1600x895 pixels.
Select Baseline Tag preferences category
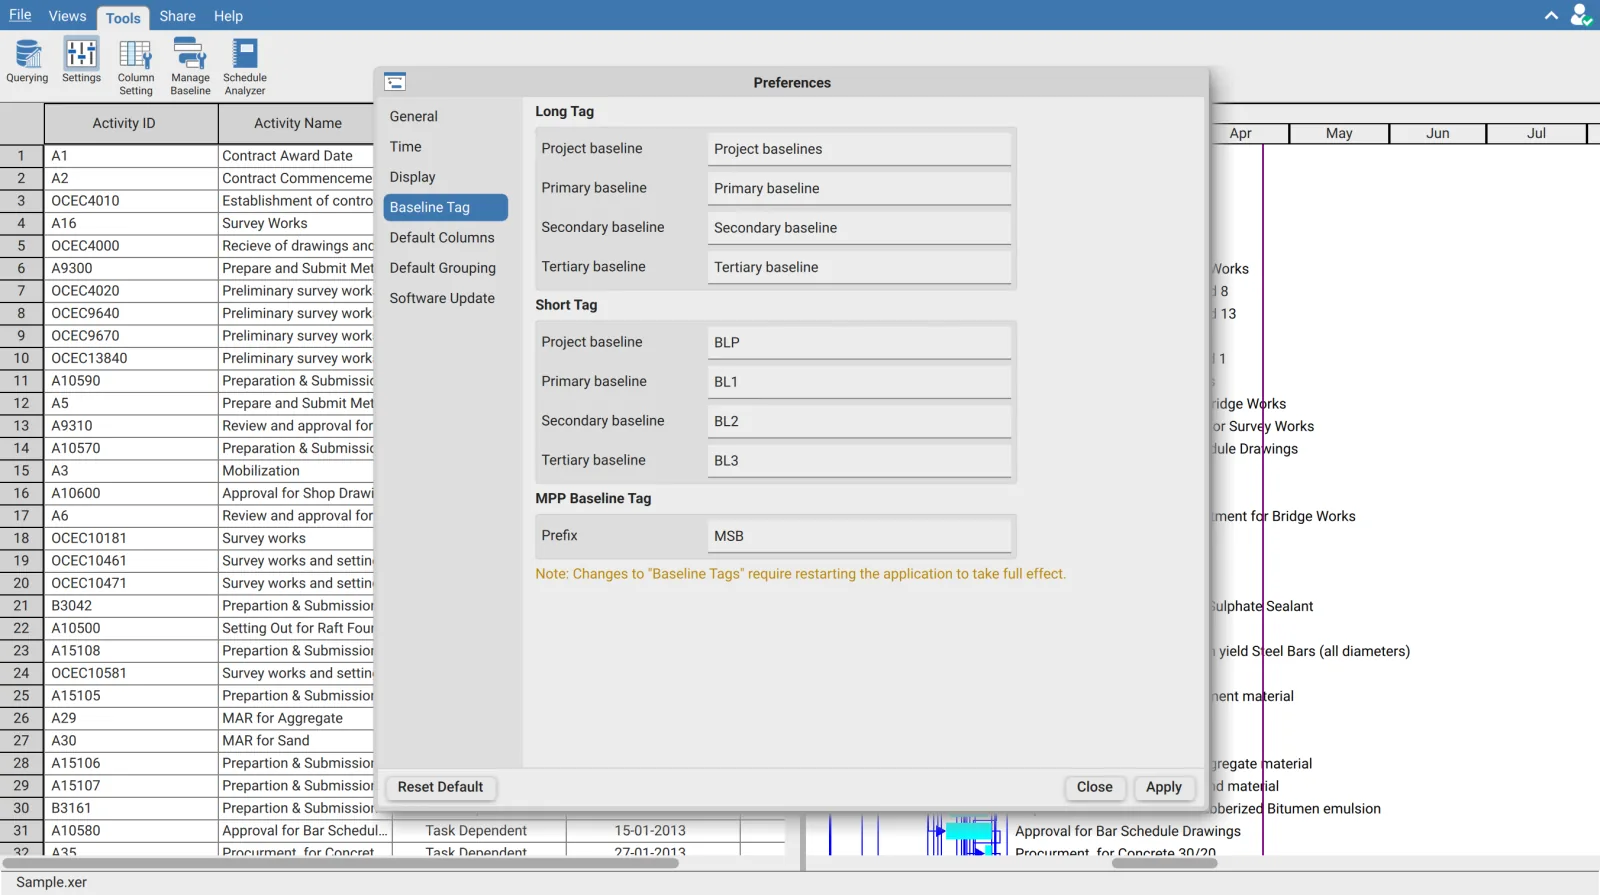pyautogui.click(x=445, y=207)
